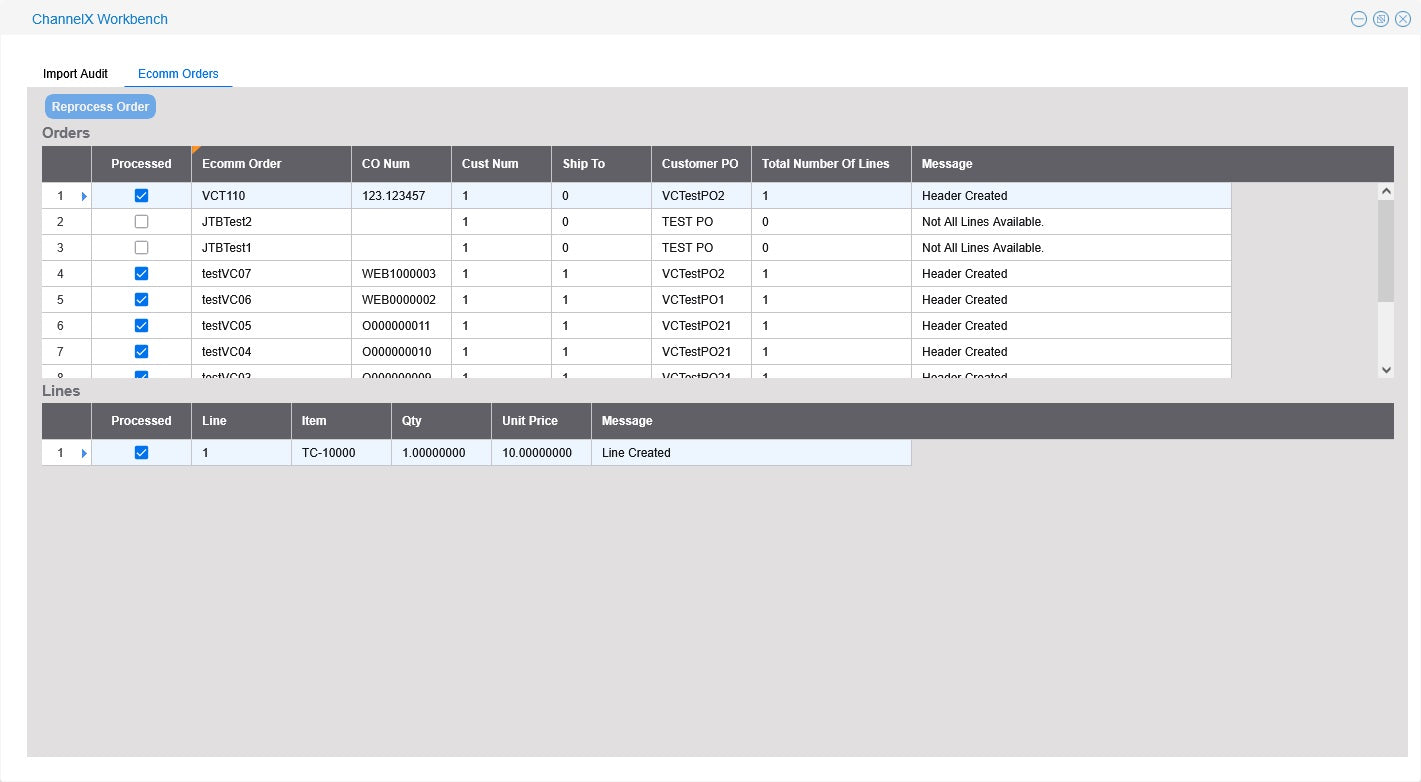Select the Ecomm Orders tab

178,74
